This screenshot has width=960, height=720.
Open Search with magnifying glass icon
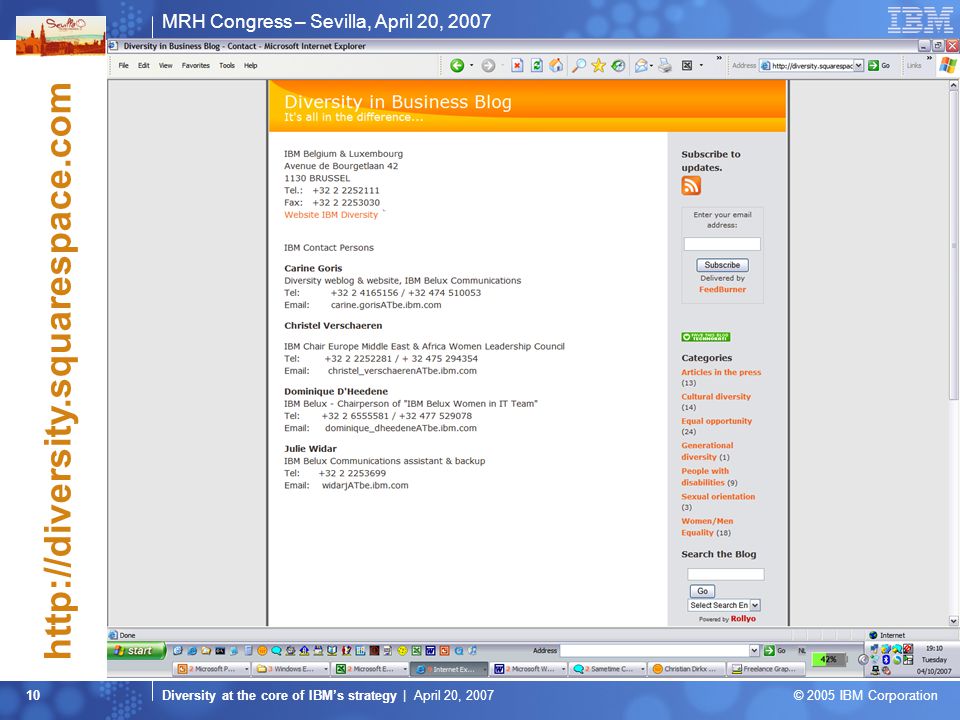coord(578,66)
